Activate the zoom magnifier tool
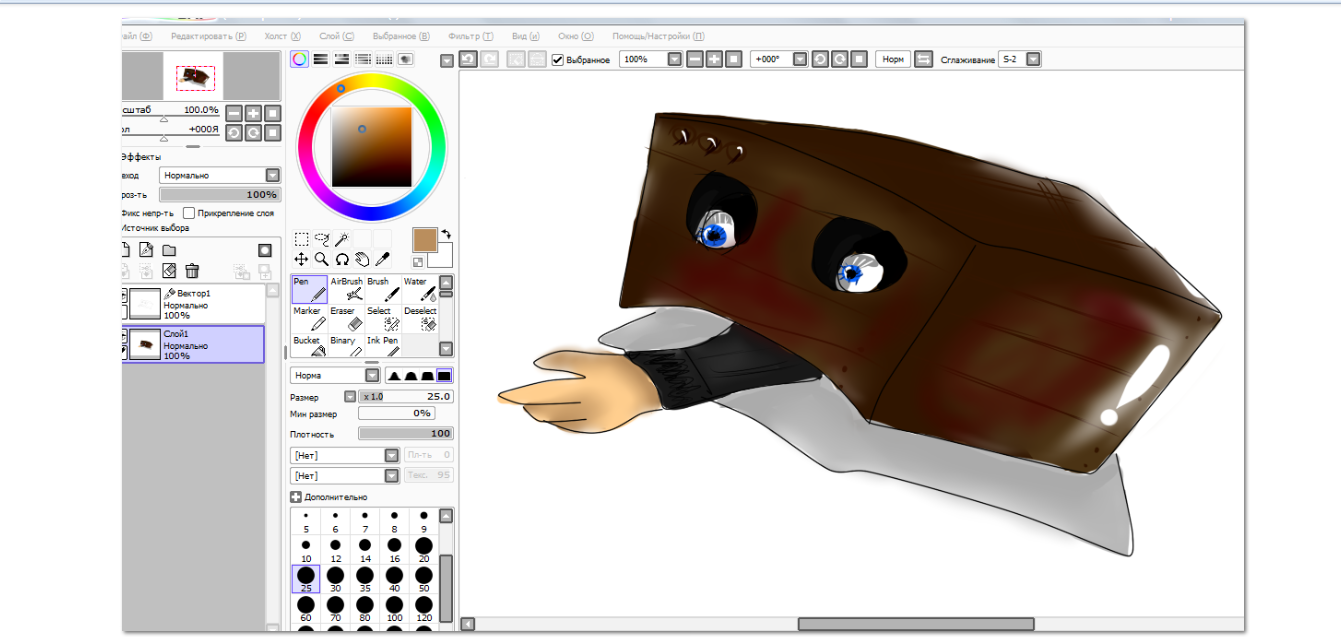Screen dimensions: 1341x640 (x=322, y=258)
